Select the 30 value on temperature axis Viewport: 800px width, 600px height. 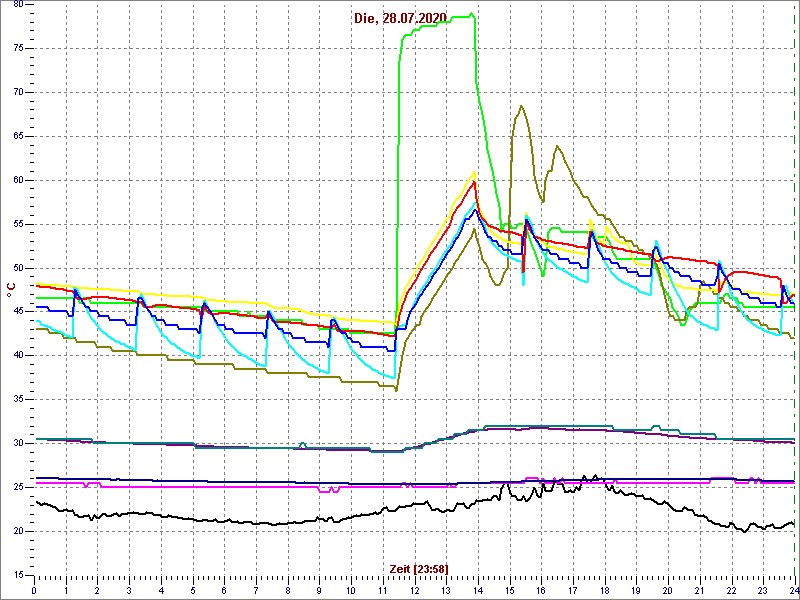pos(17,443)
